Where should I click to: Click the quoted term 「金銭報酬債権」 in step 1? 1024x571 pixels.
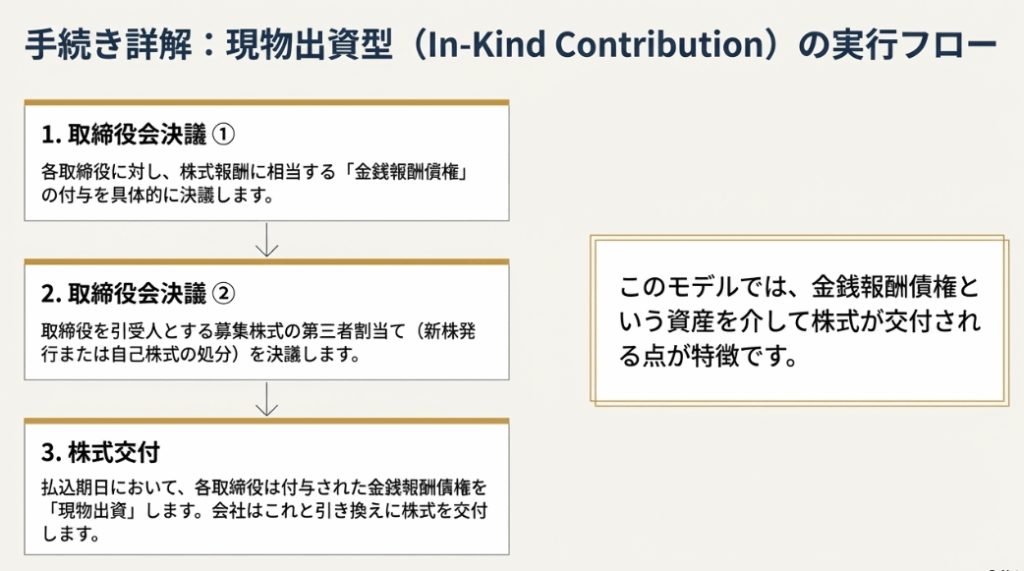coord(409,173)
